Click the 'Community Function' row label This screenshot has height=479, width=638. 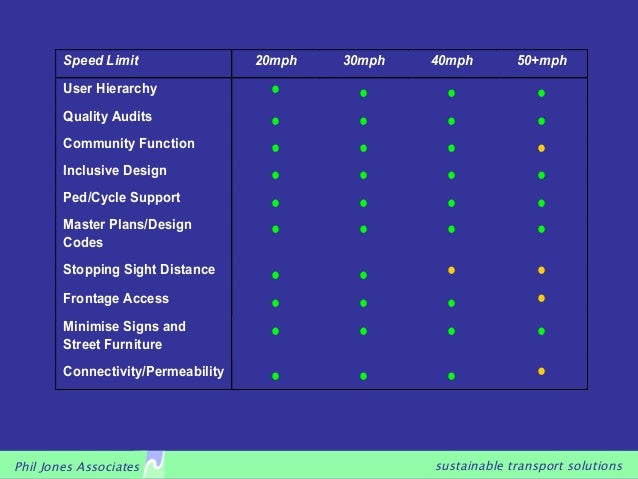(x=129, y=143)
